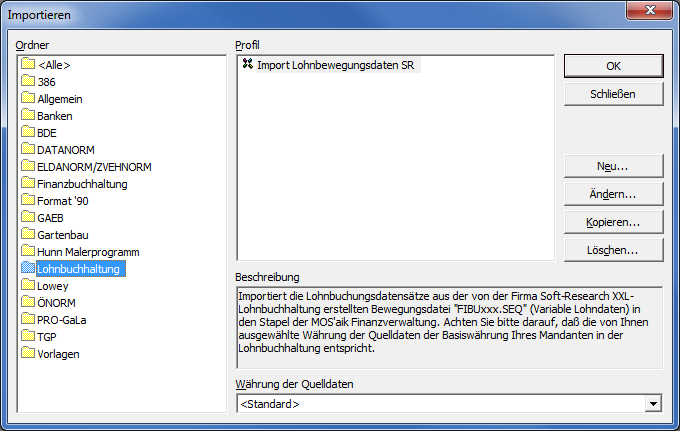680x431 pixels.
Task: Select the highlighted 'Lohnbuchhaltung' folder name
Action: pyautogui.click(x=81, y=269)
